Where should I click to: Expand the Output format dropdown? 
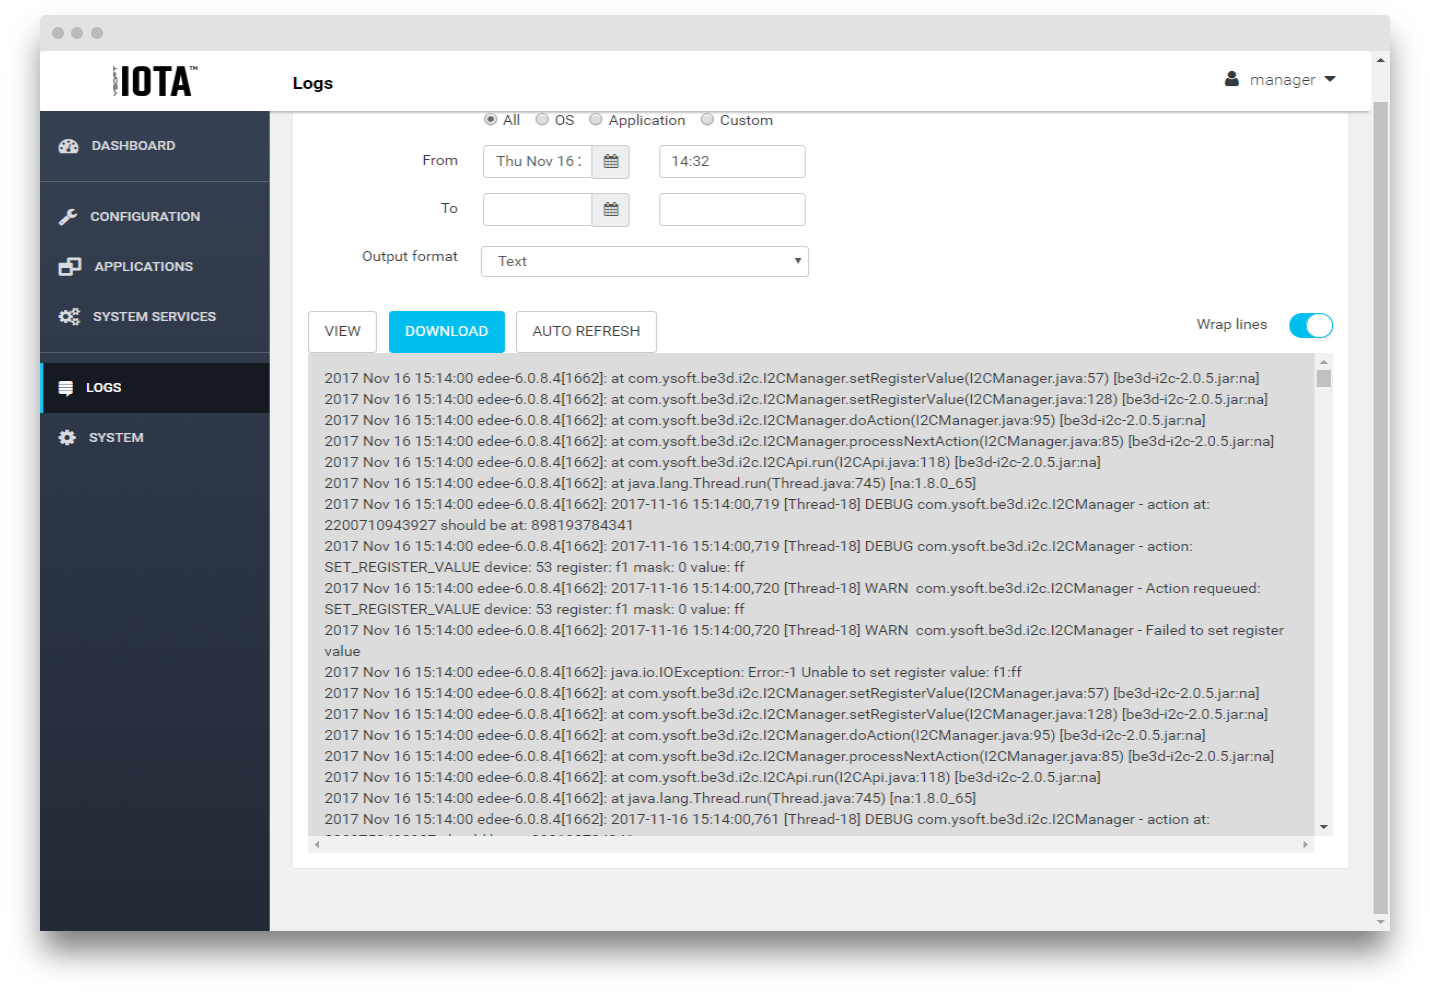(644, 262)
